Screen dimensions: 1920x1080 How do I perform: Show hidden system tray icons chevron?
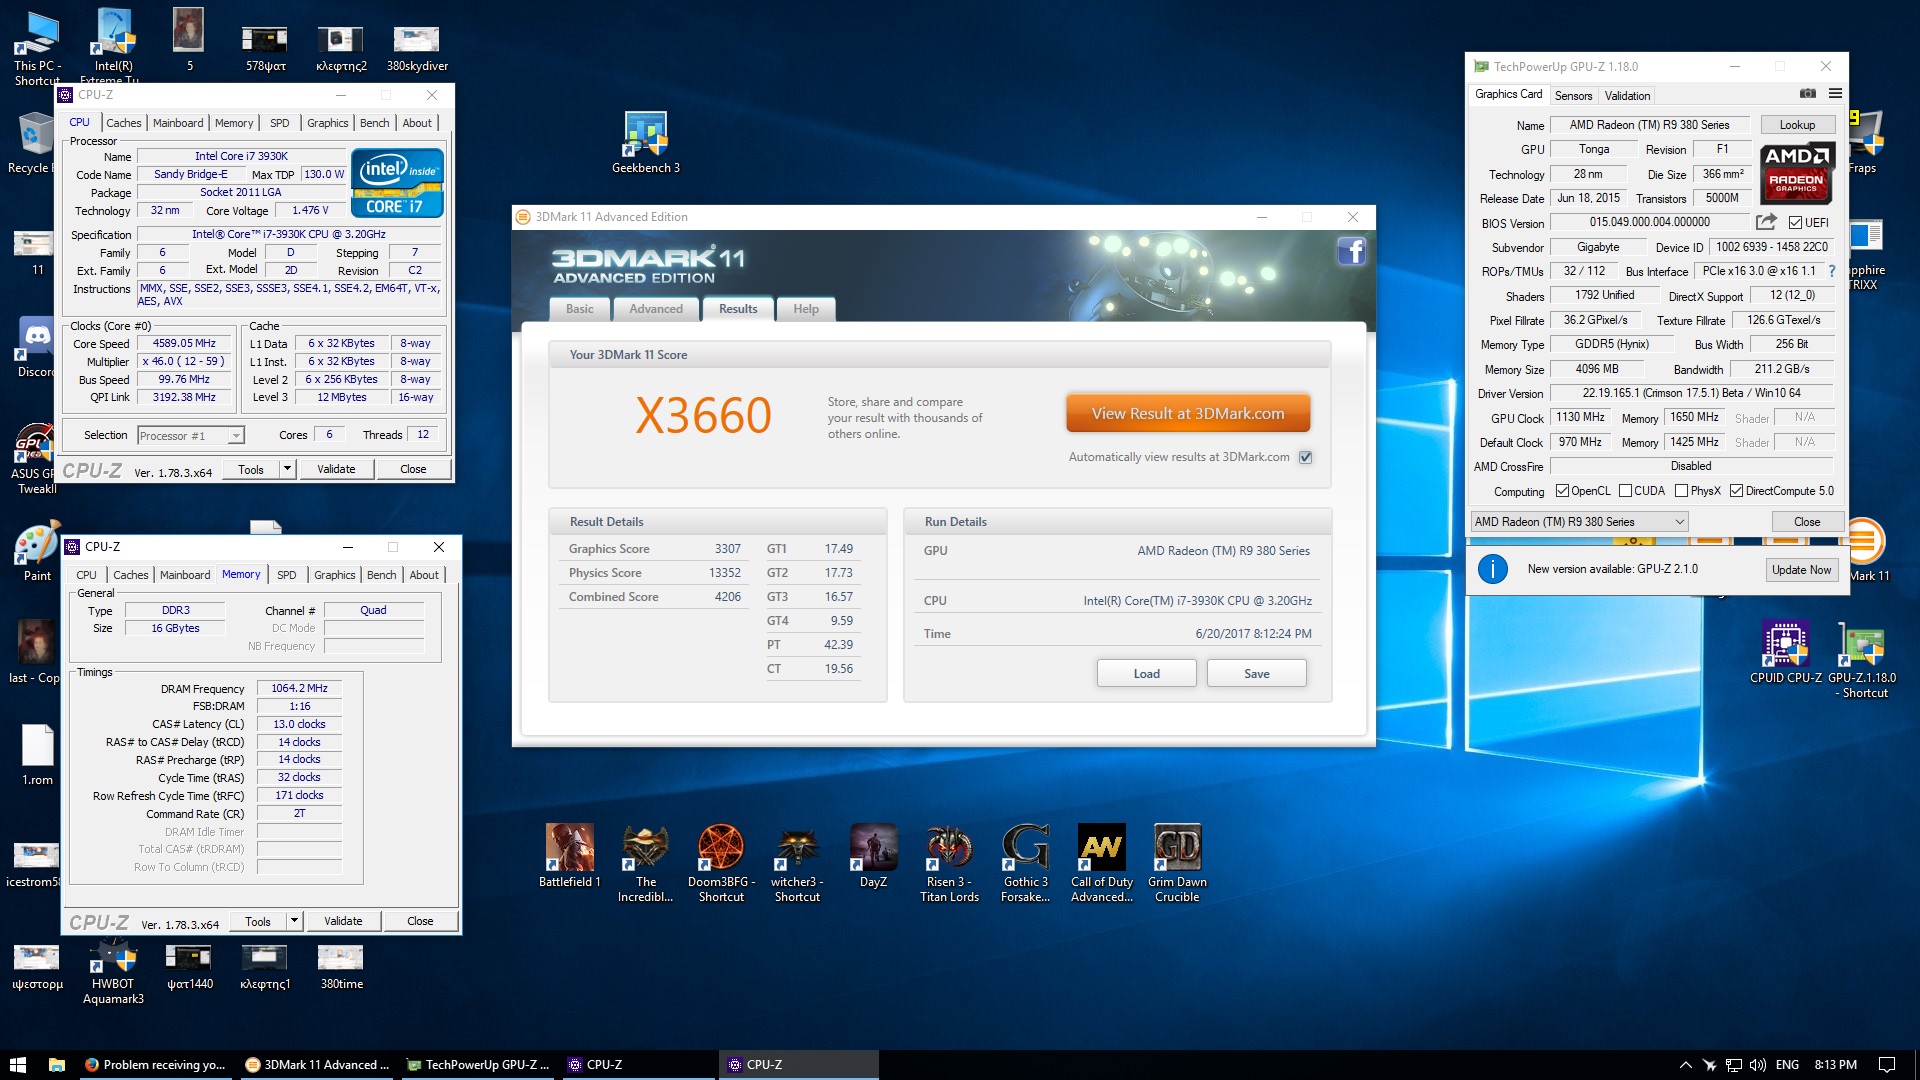tap(1685, 1065)
